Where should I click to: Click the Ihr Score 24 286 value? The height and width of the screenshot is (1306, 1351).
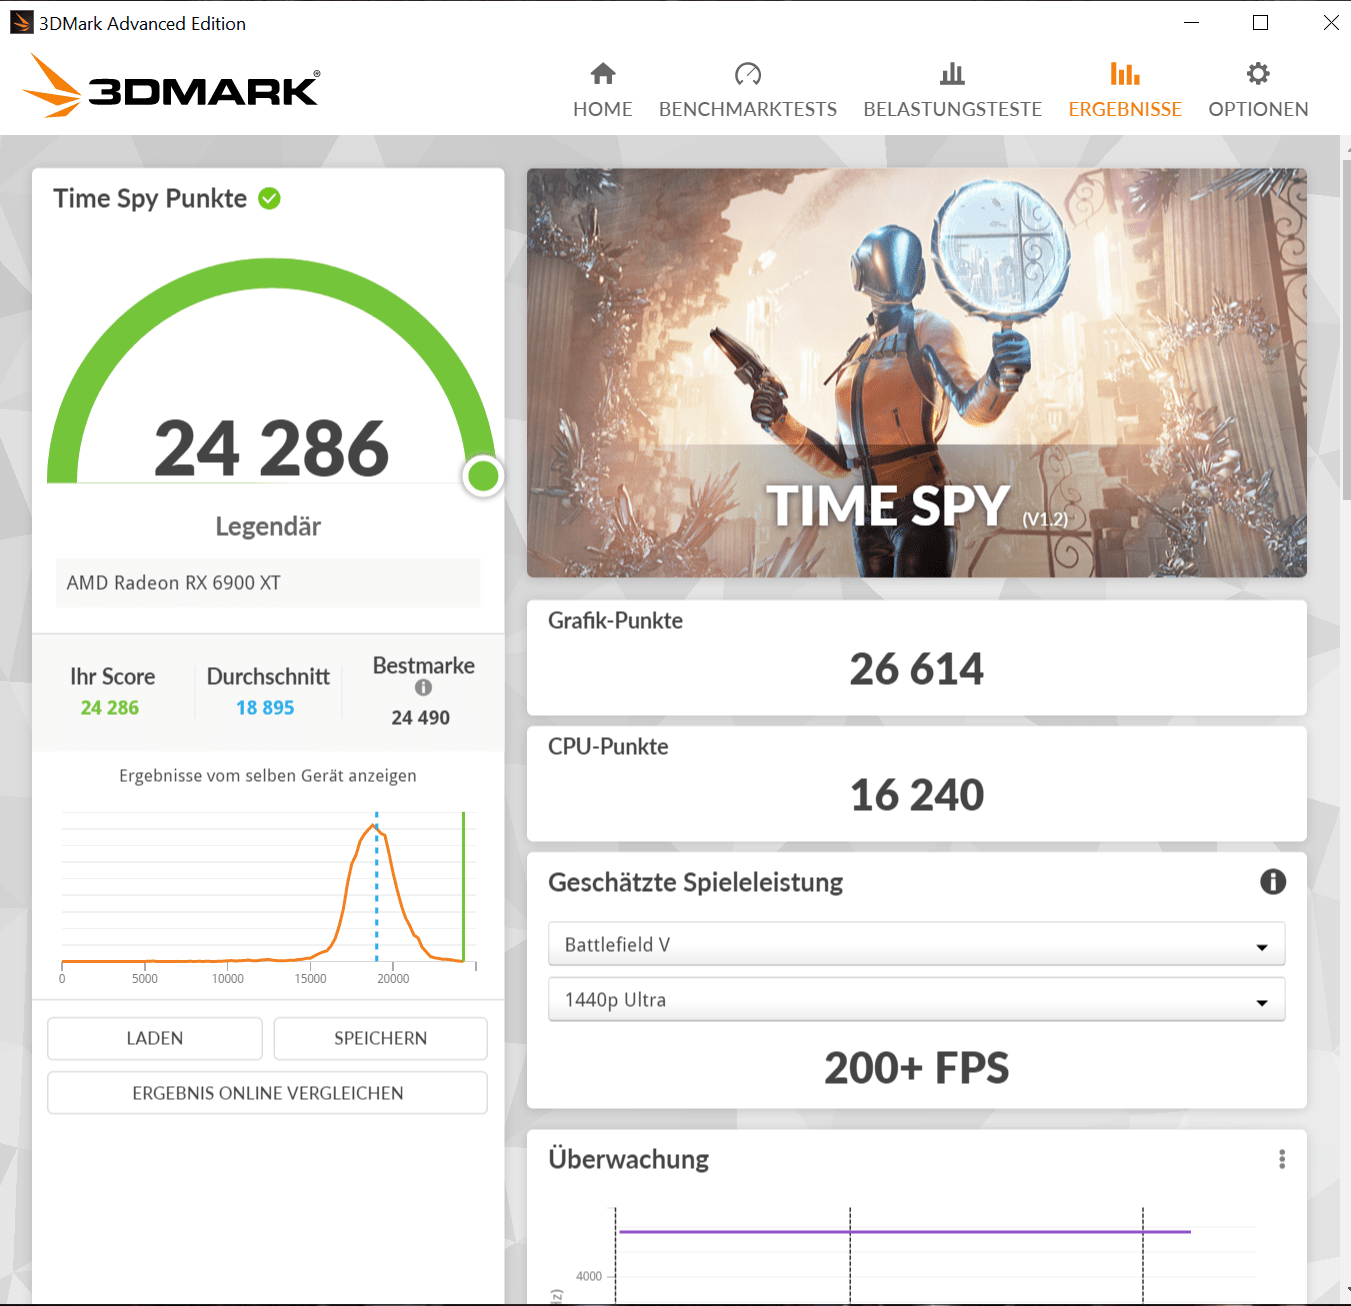[x=110, y=708]
